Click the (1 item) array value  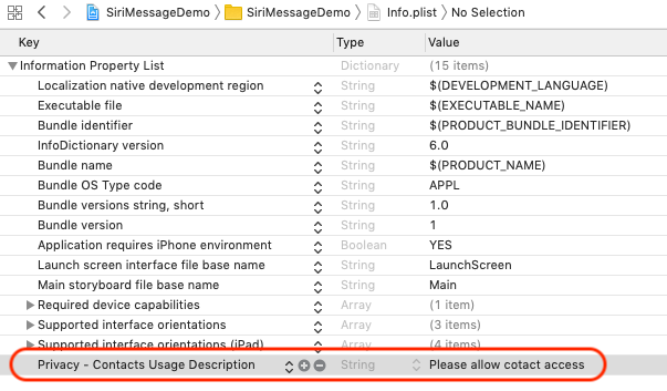click(x=452, y=305)
